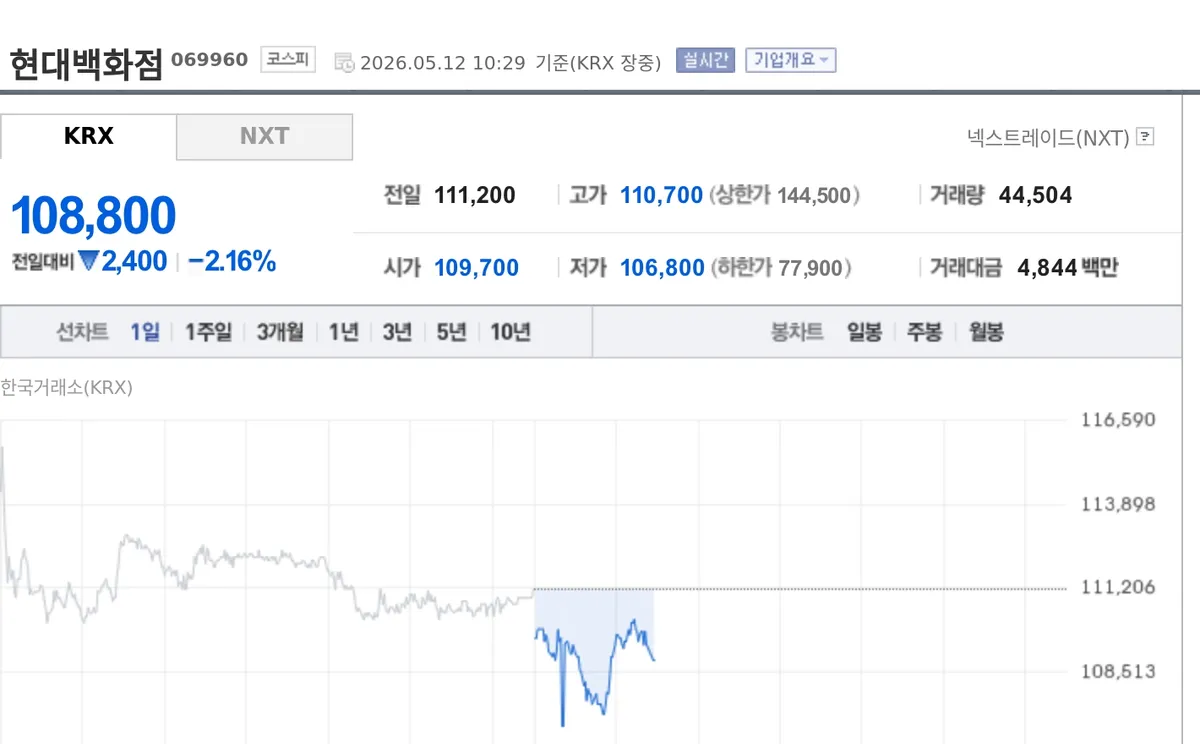
Task: Open the 기업개요 dropdown
Action: (791, 60)
